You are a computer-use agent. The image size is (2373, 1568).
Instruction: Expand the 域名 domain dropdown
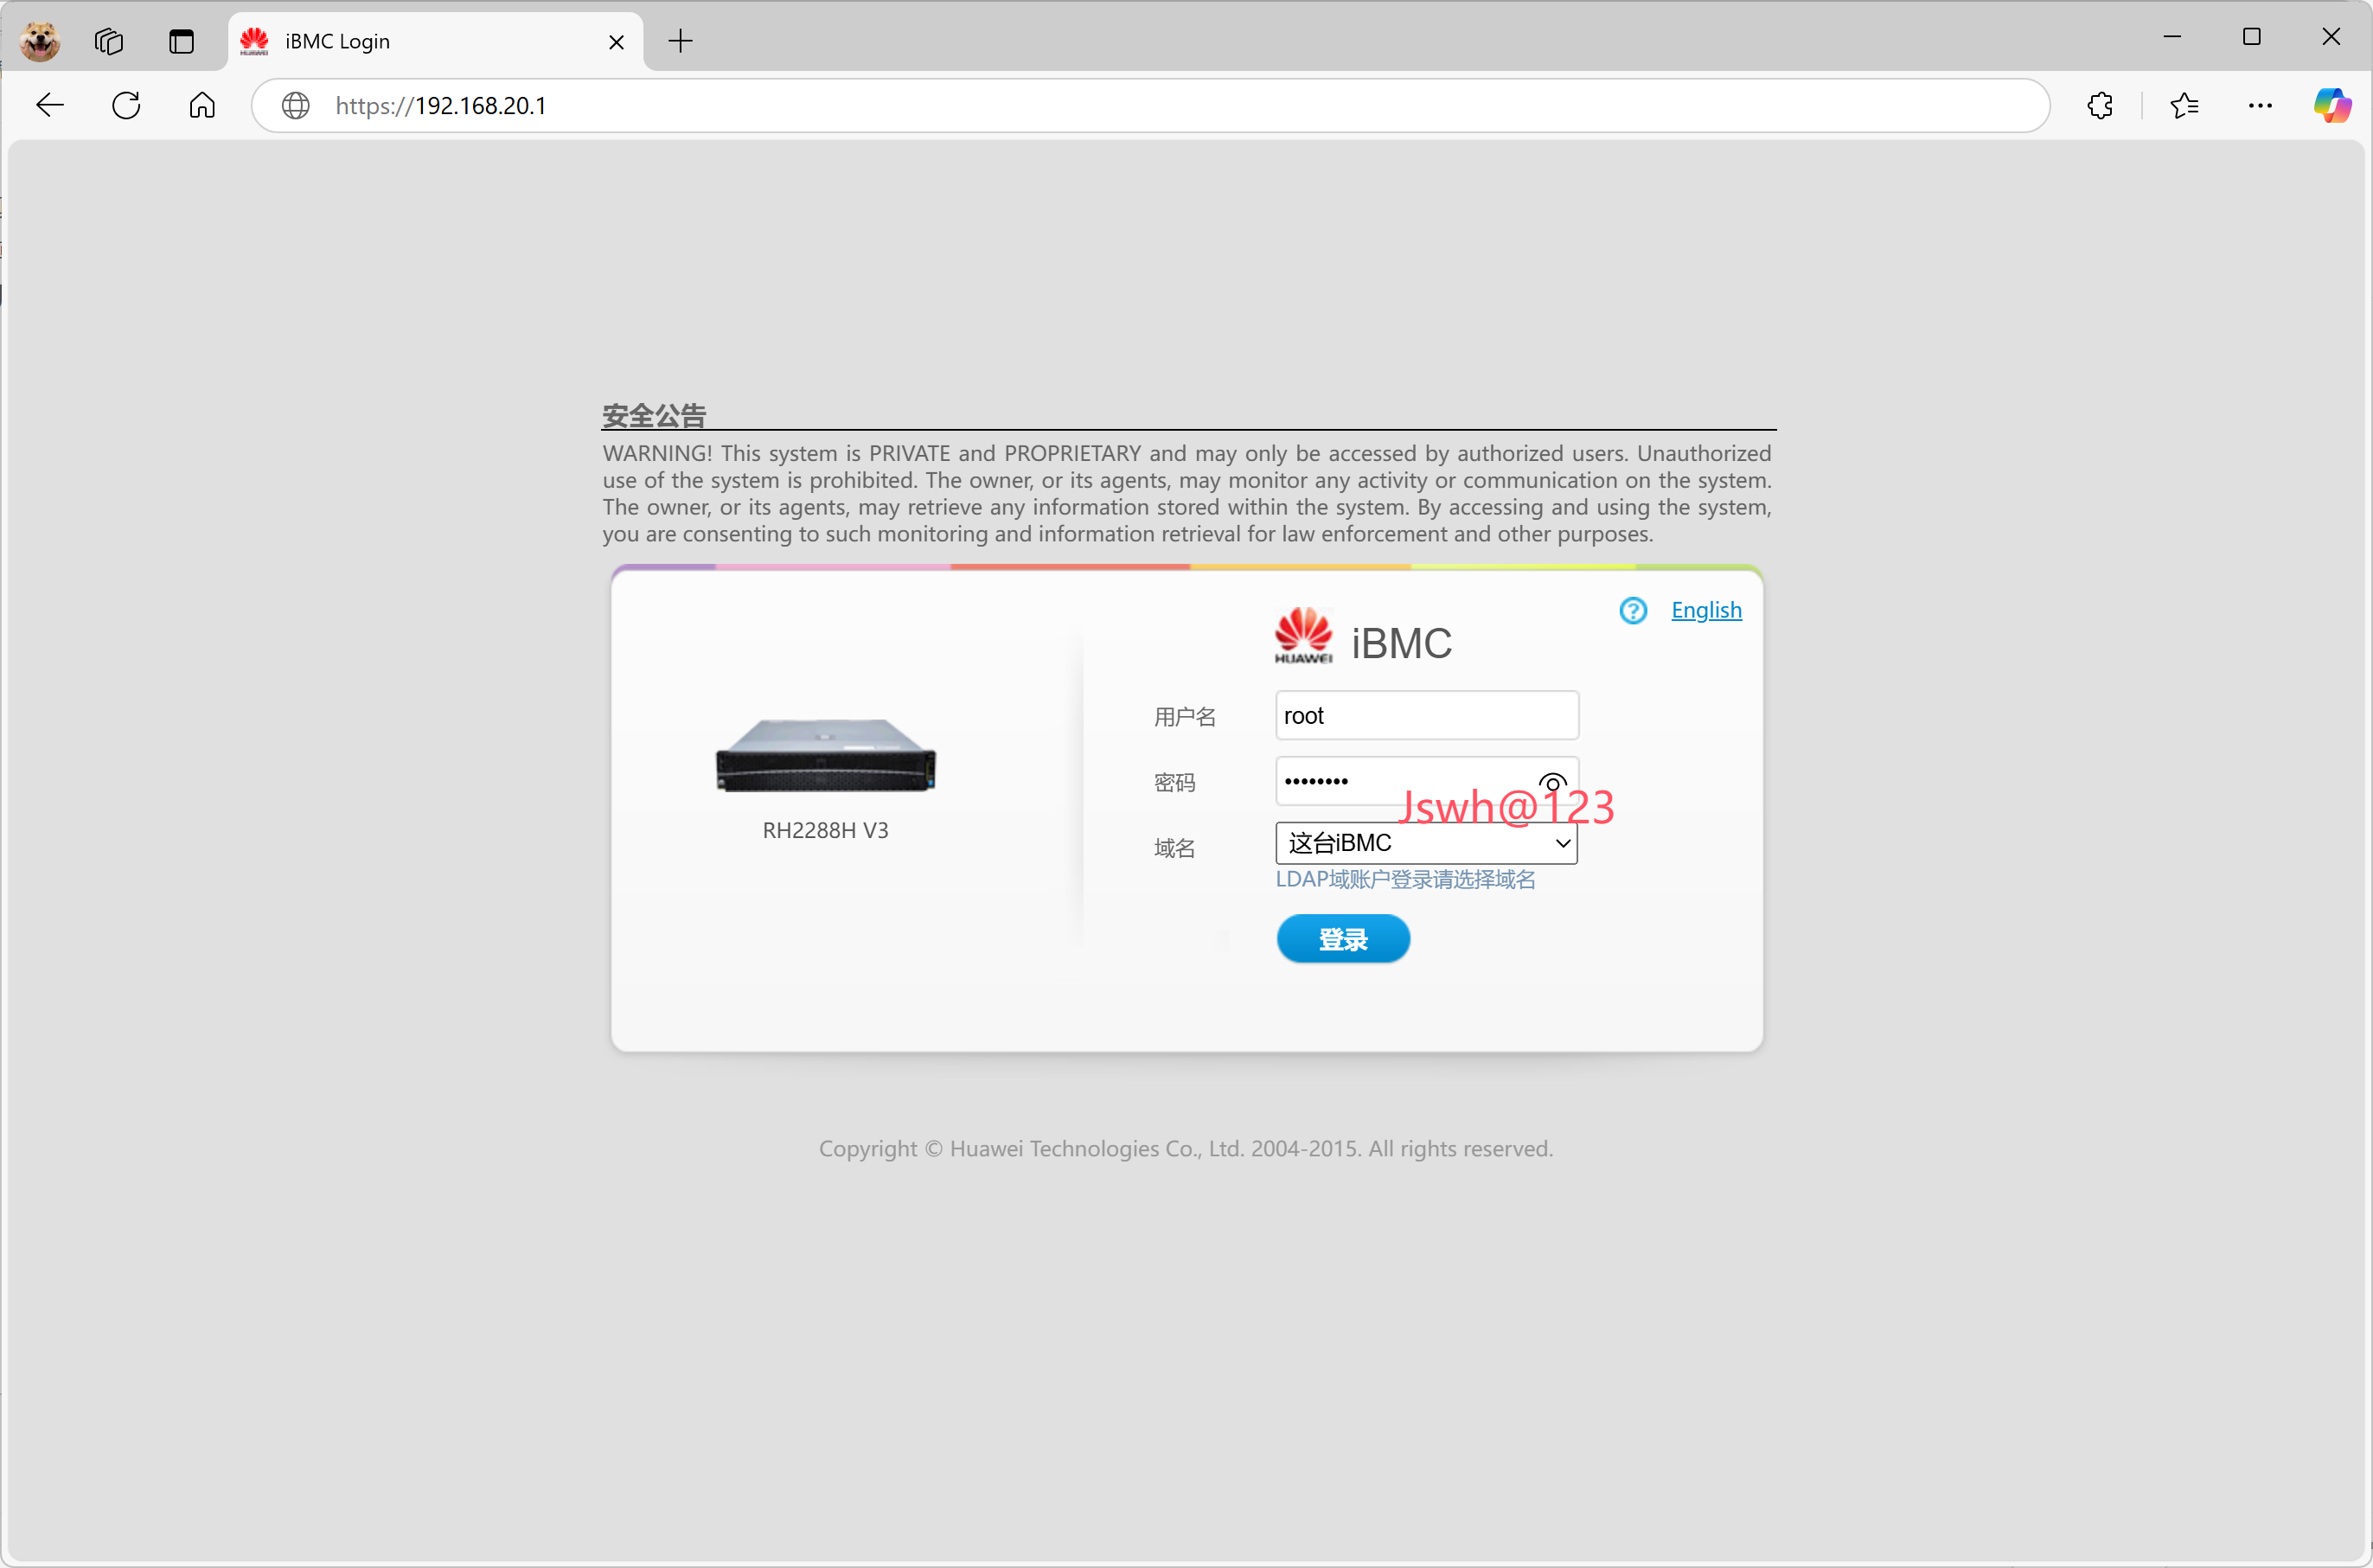[x=1426, y=843]
